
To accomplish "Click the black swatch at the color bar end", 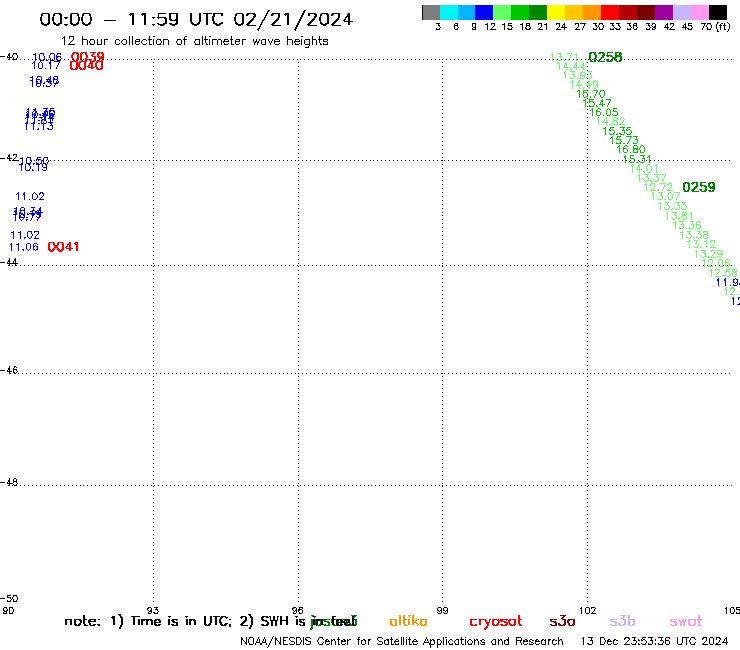I will click(718, 12).
